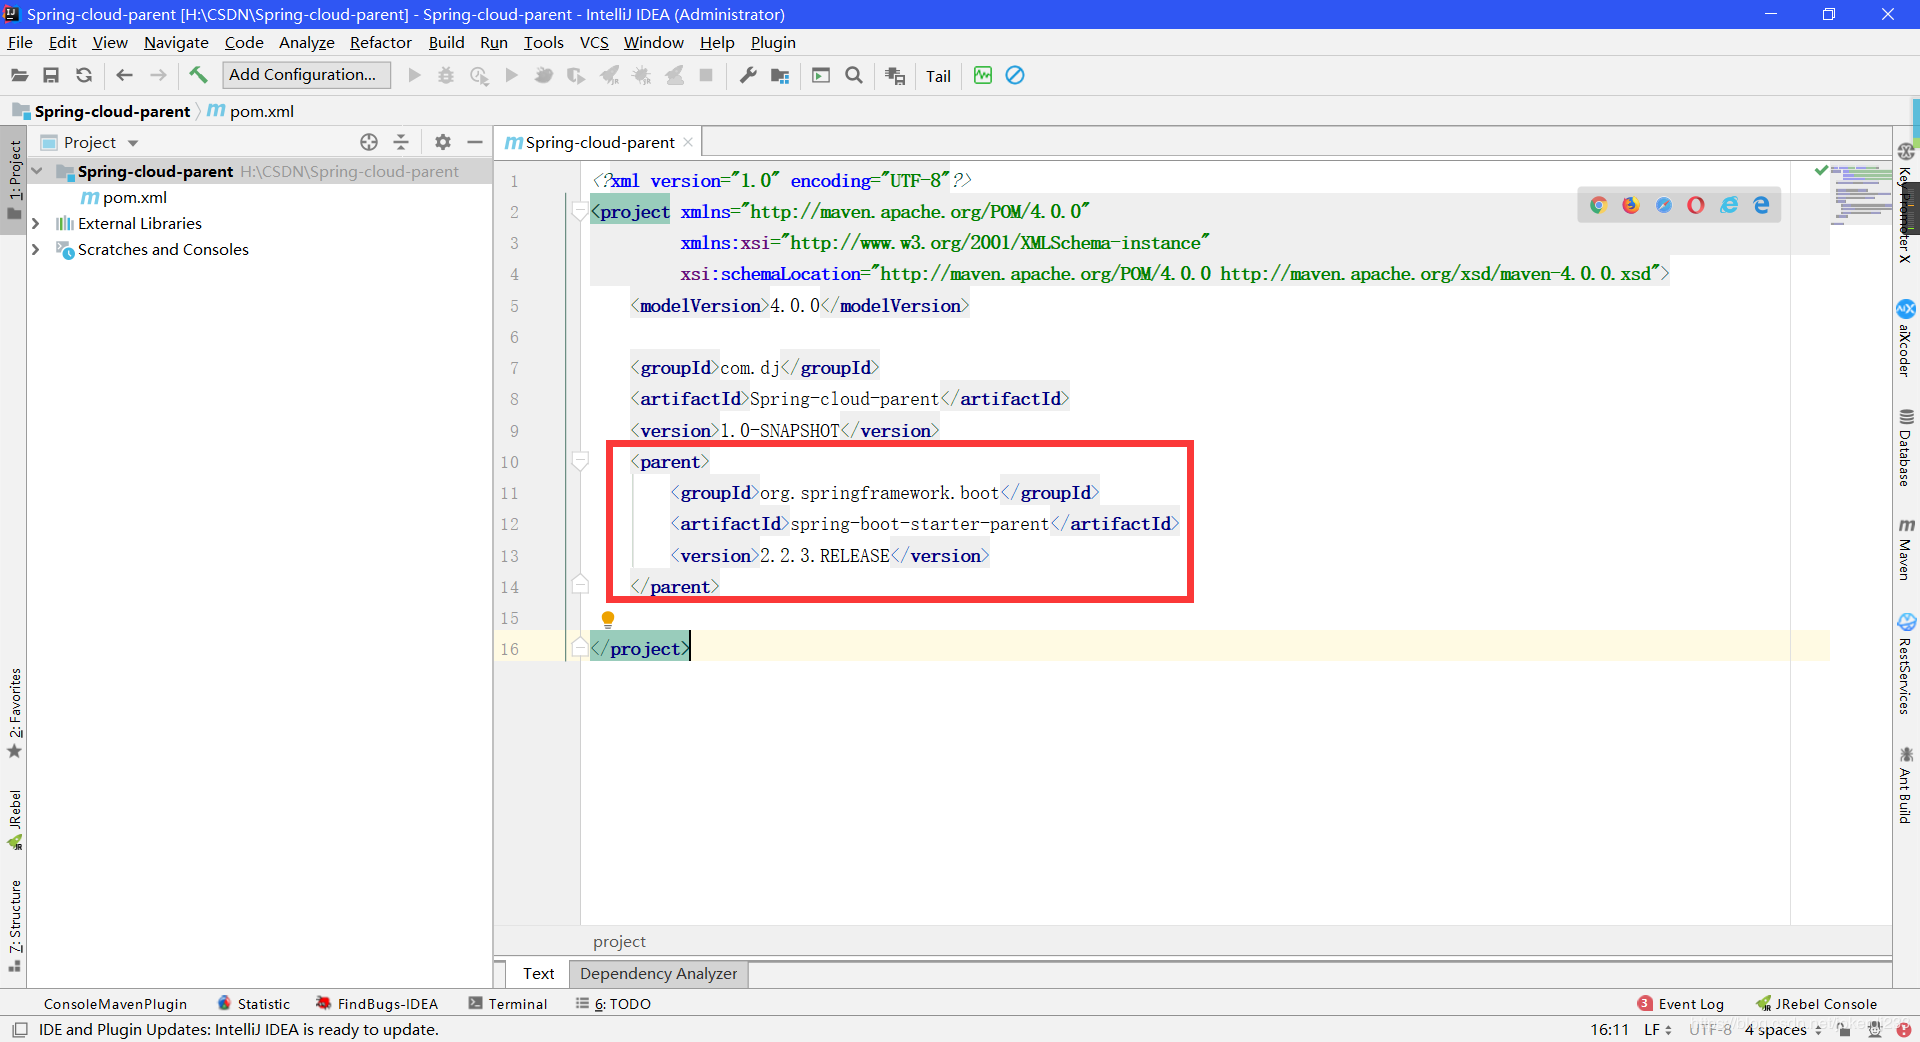Click the red error indicator in status bar
Image resolution: width=1920 pixels, height=1042 pixels.
pos(1903,1029)
